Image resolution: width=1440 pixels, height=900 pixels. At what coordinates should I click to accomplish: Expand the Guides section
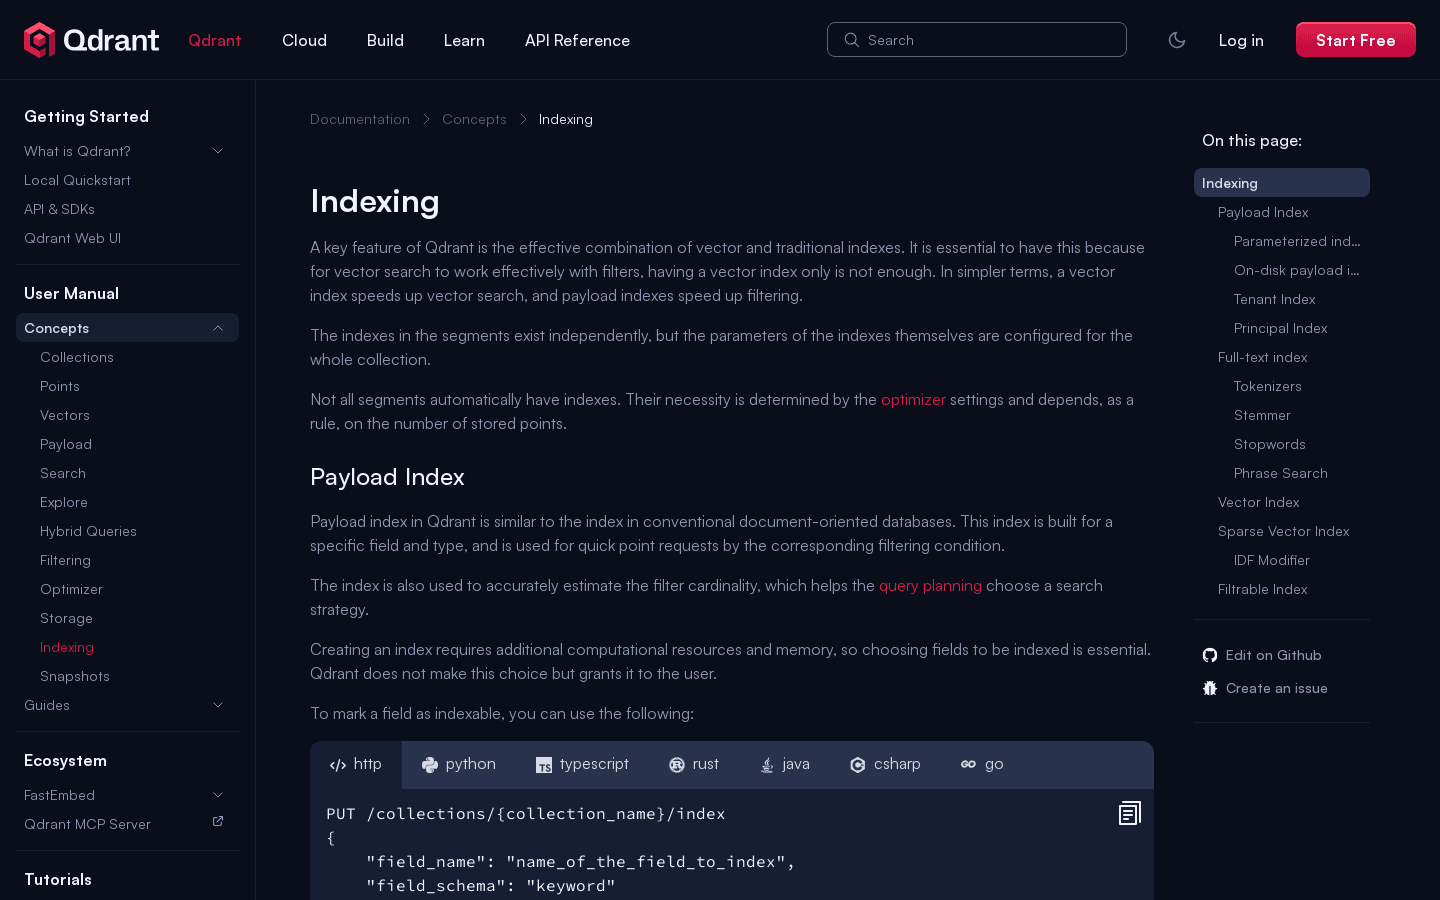(218, 705)
